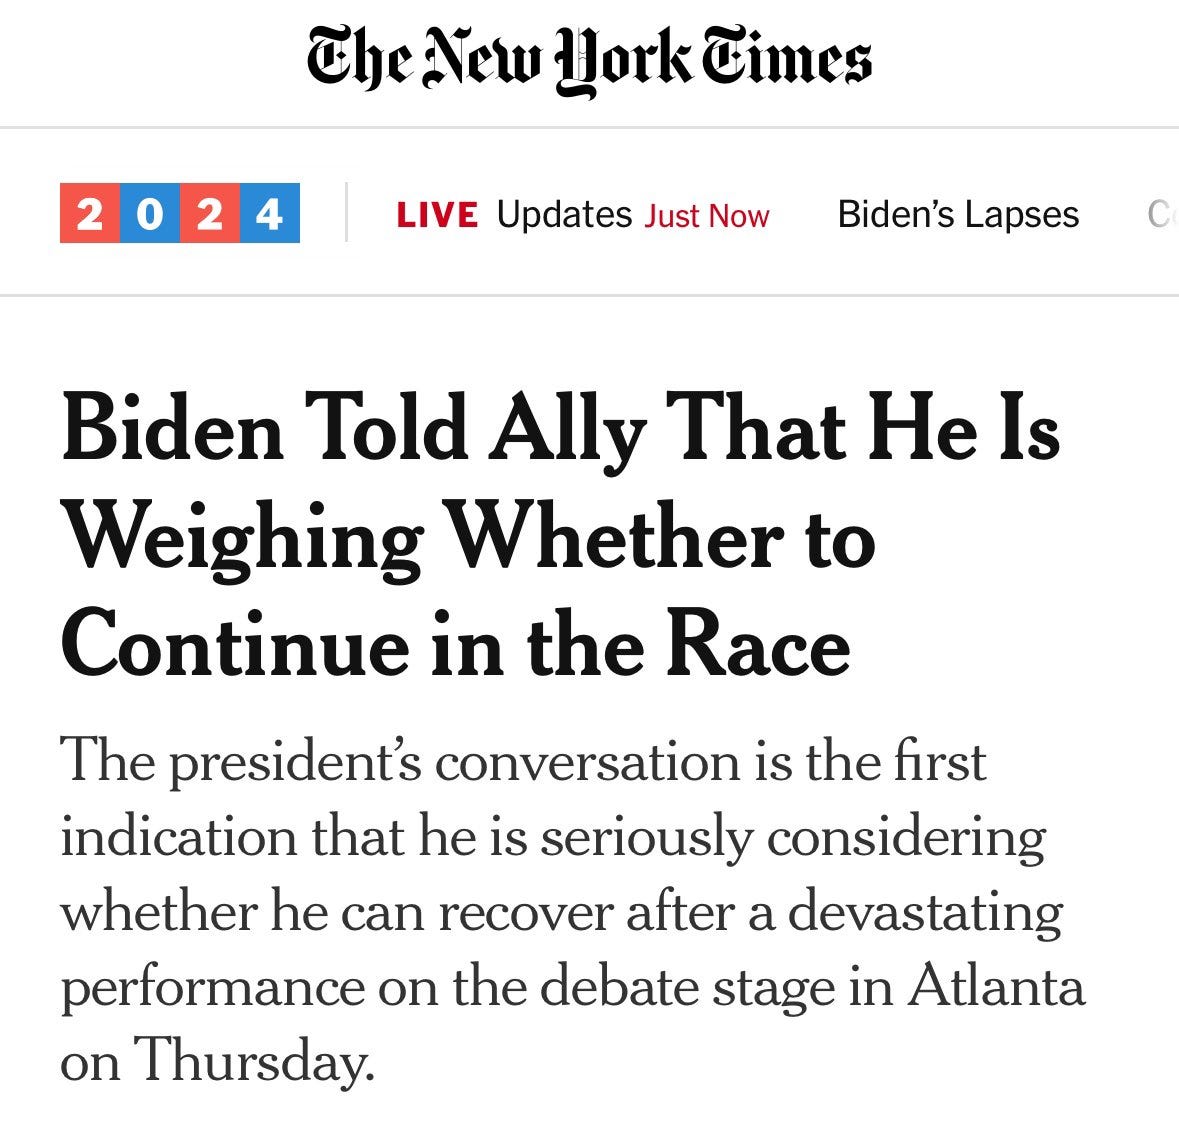Click the word "Weighing" in the headline

(x=242, y=541)
